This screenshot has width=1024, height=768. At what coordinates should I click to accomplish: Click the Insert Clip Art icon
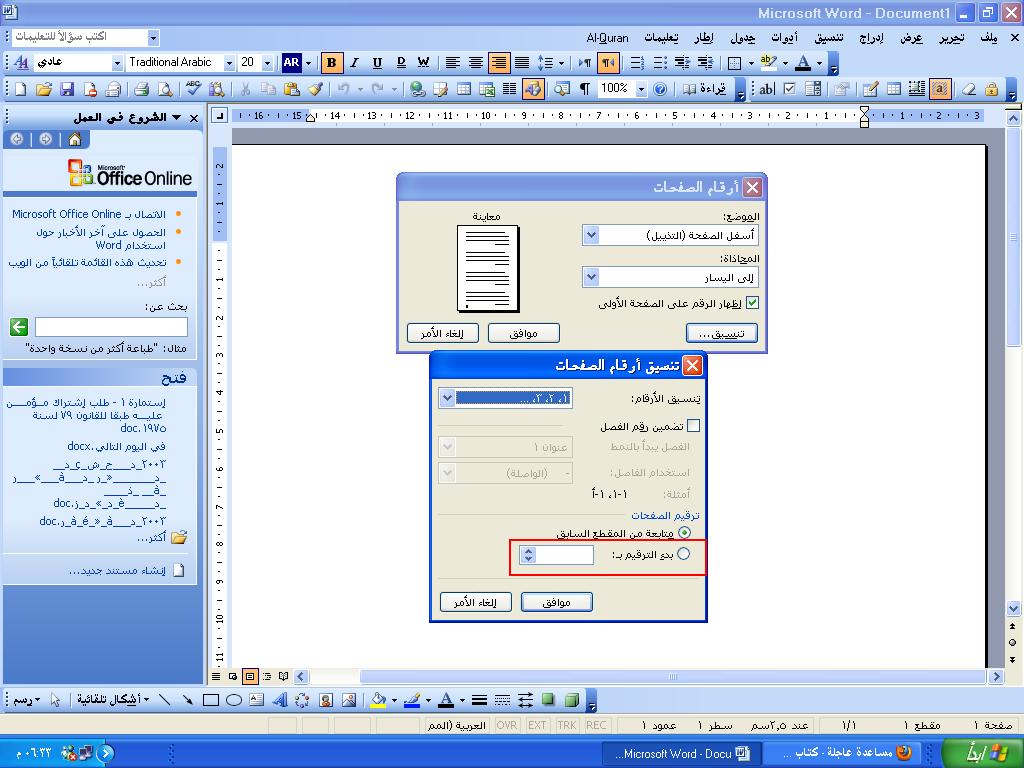click(326, 700)
